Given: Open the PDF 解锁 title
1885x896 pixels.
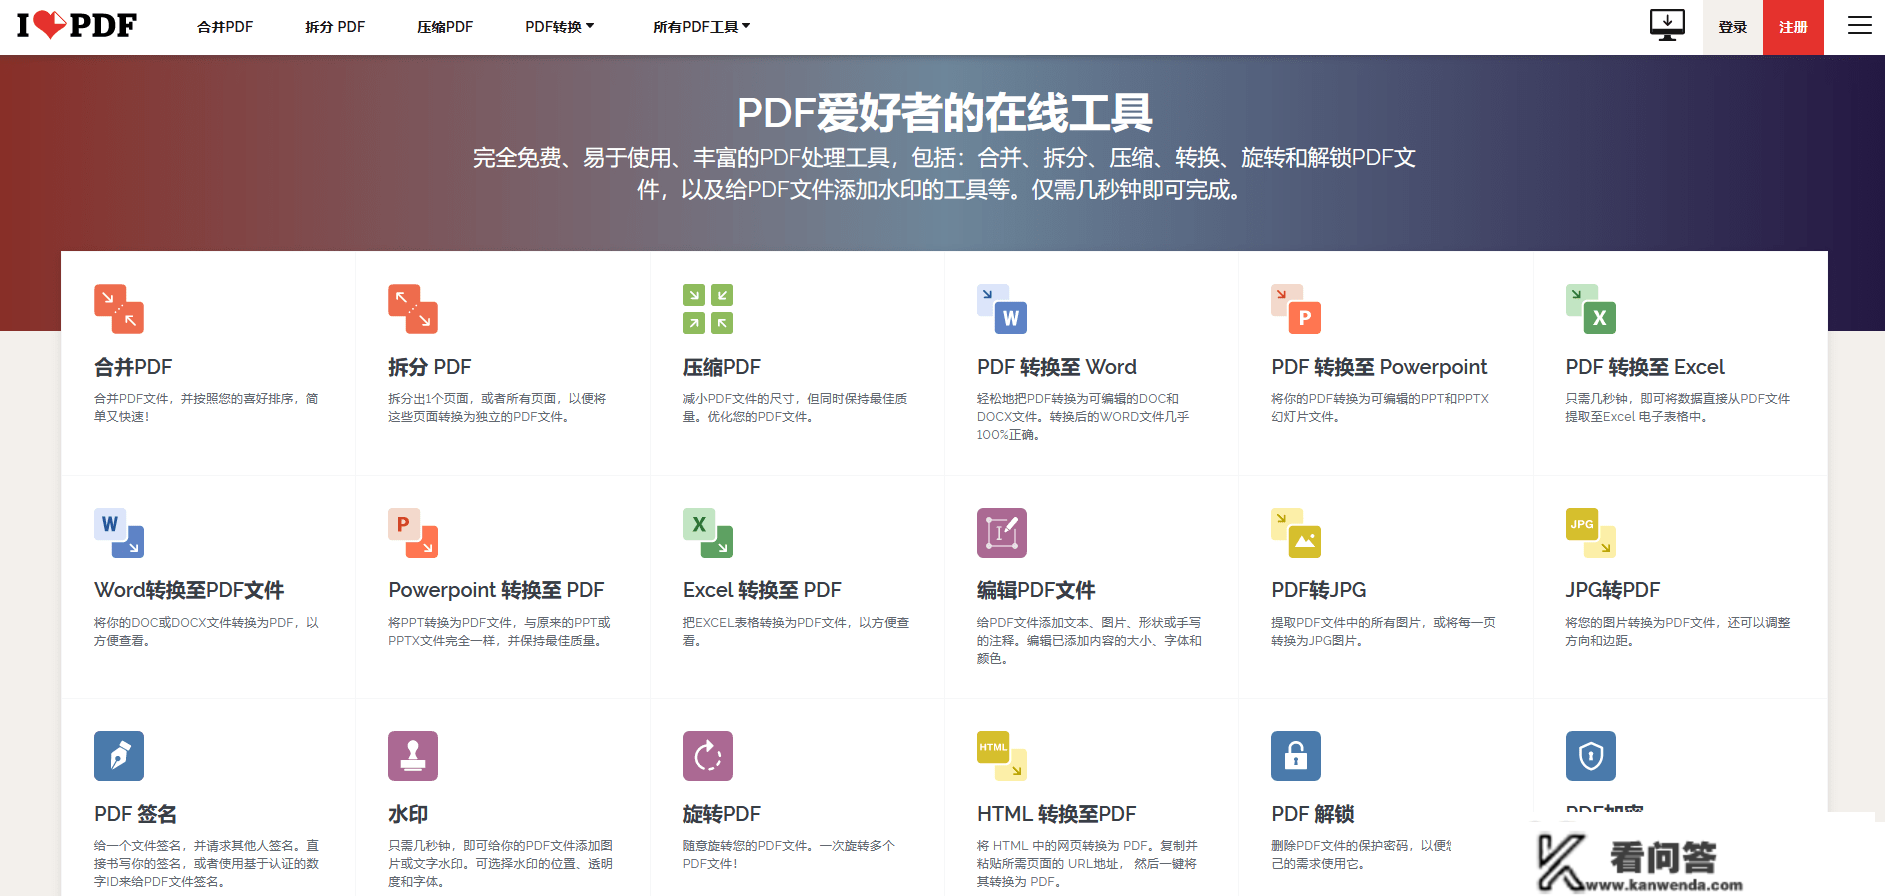Looking at the screenshot, I should 1313,814.
